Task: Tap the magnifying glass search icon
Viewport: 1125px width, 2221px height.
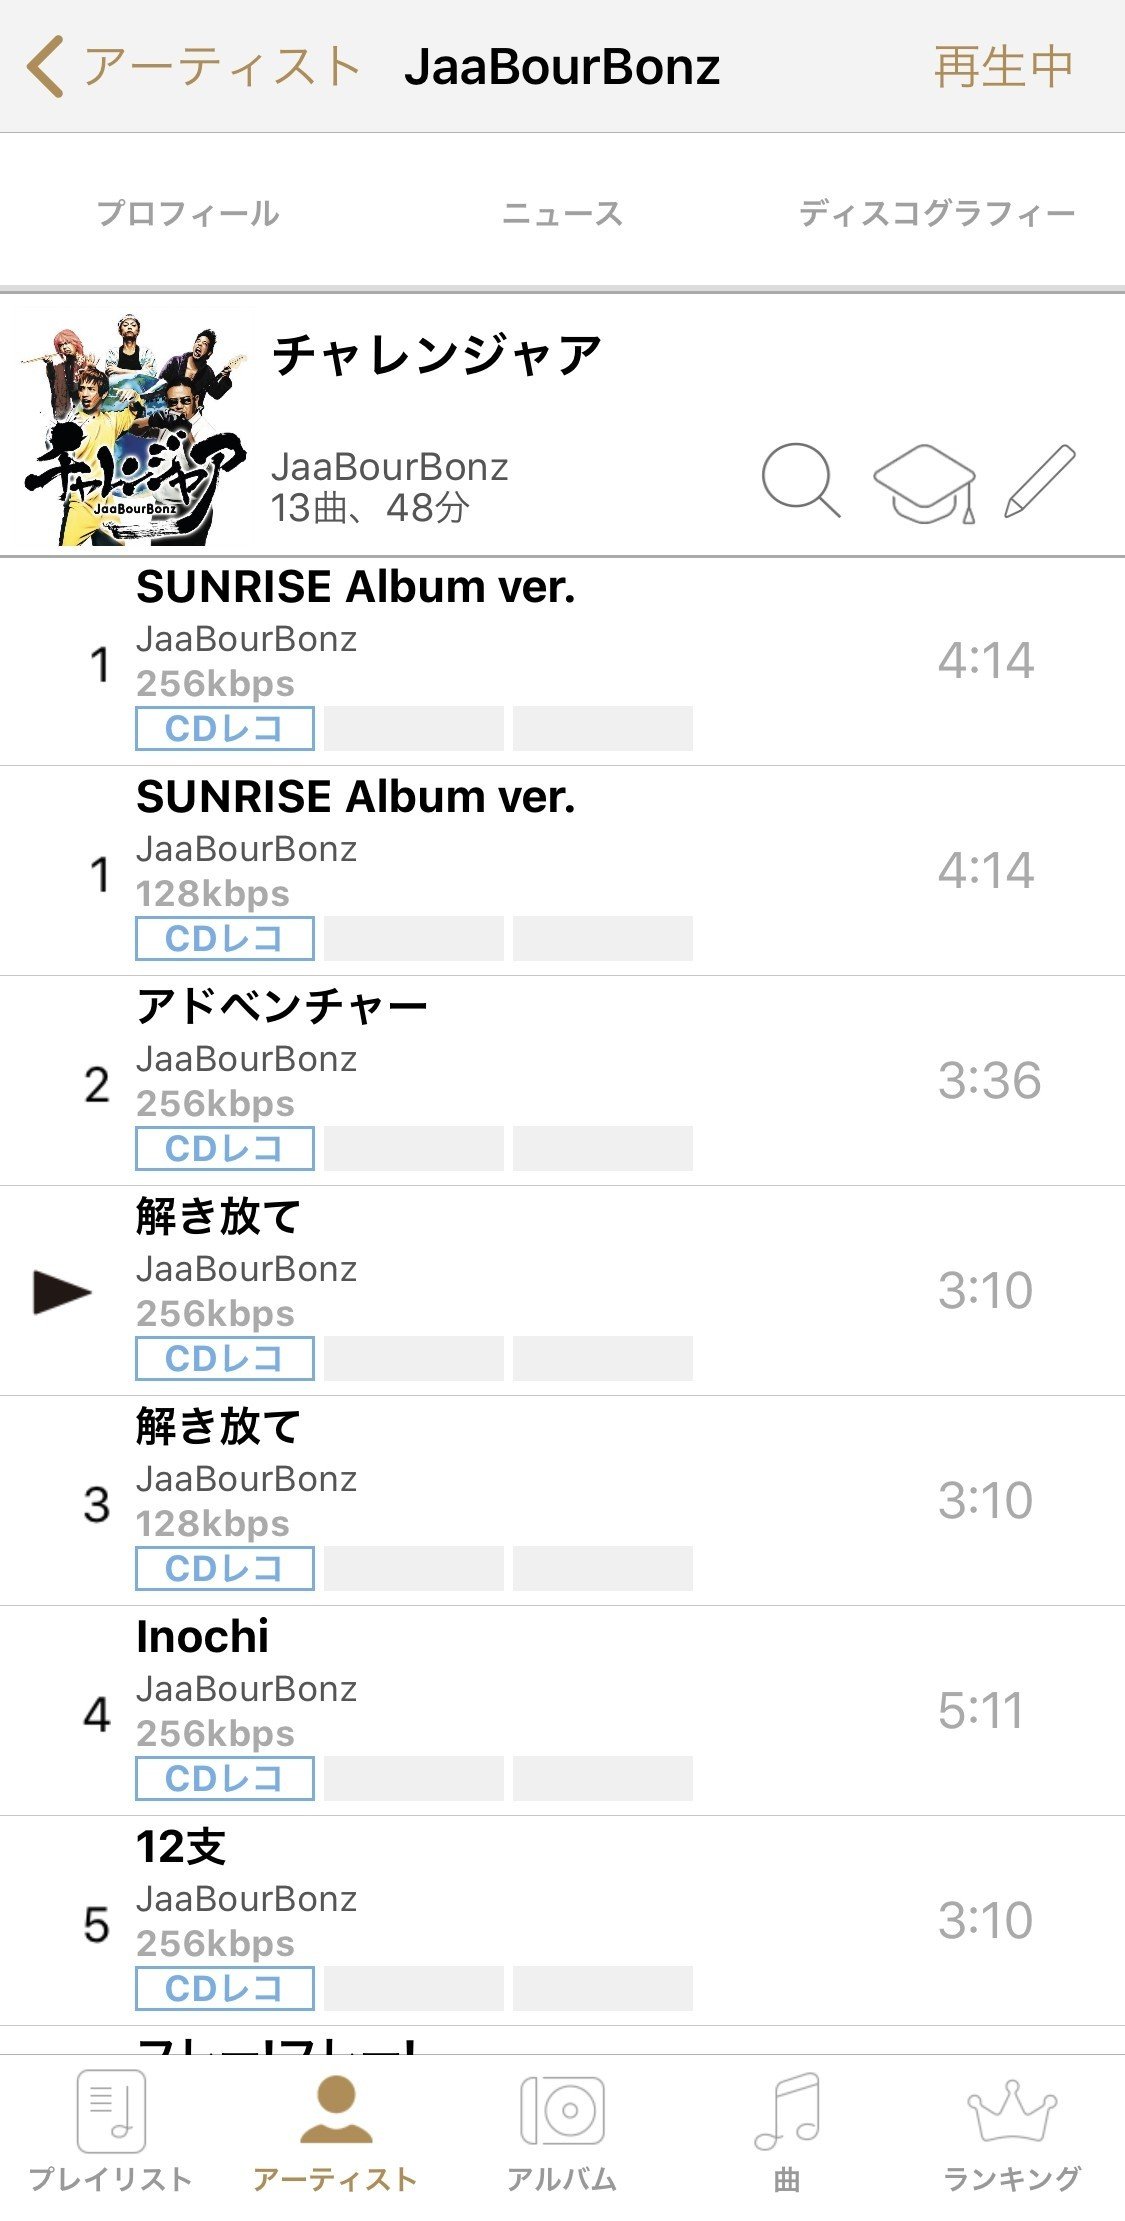Action: pos(800,481)
